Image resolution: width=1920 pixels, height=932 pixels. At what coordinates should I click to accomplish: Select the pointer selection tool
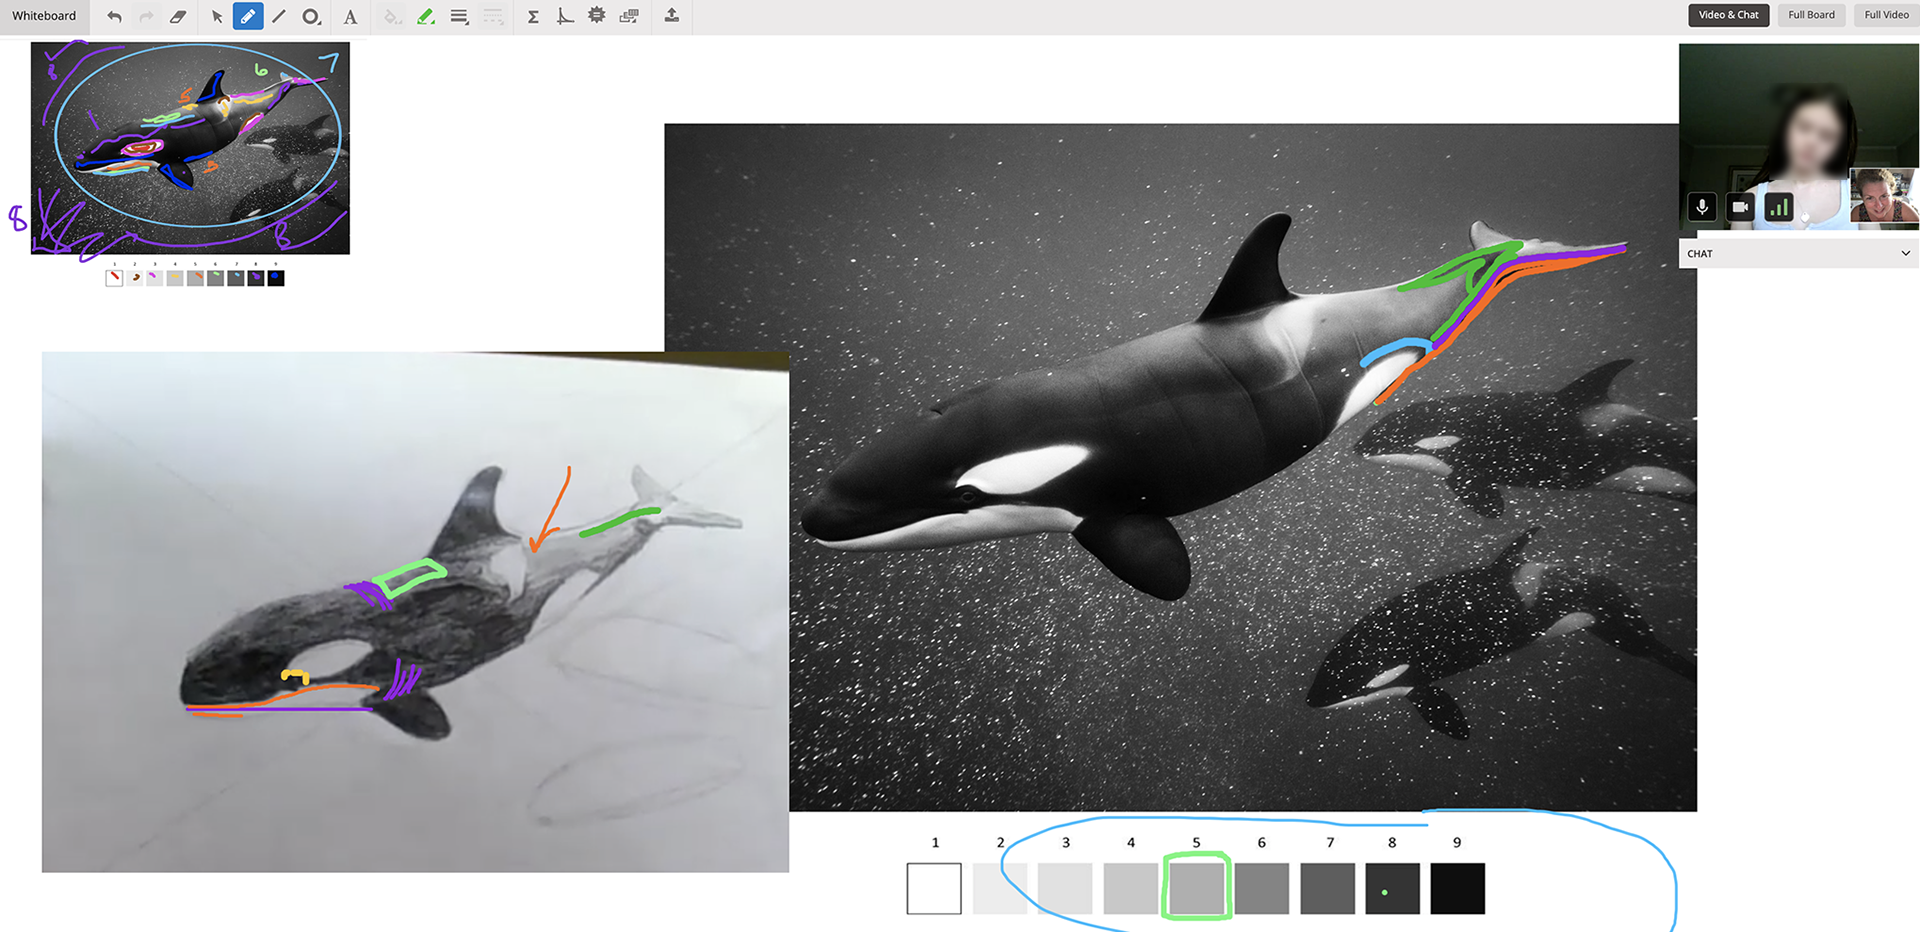pos(217,16)
